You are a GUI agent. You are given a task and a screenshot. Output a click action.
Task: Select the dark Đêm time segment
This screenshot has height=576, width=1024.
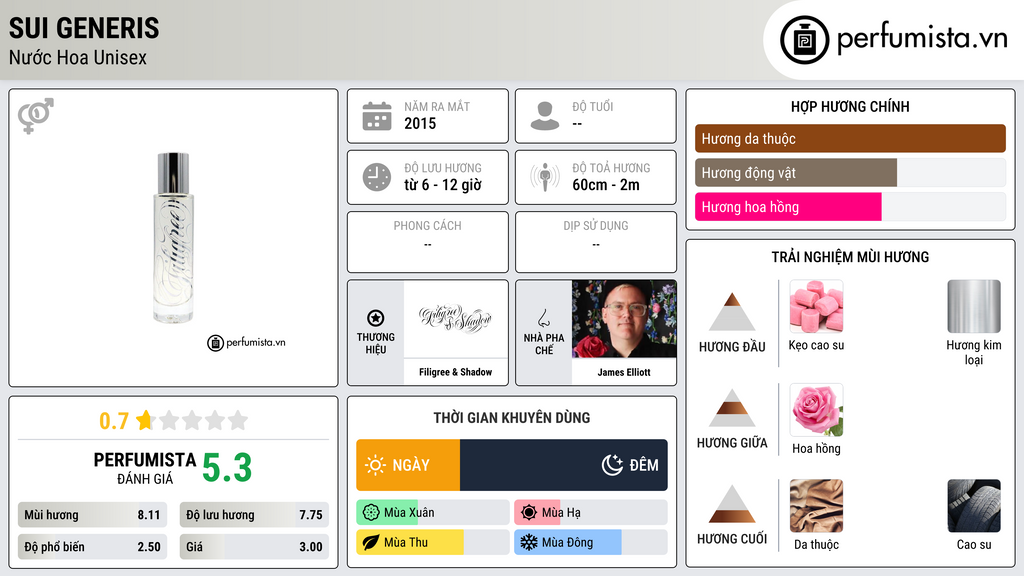coord(564,465)
